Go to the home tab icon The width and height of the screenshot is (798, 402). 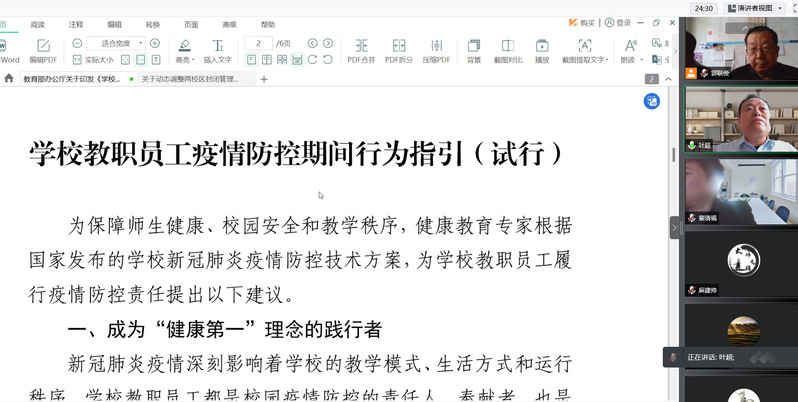click(9, 78)
